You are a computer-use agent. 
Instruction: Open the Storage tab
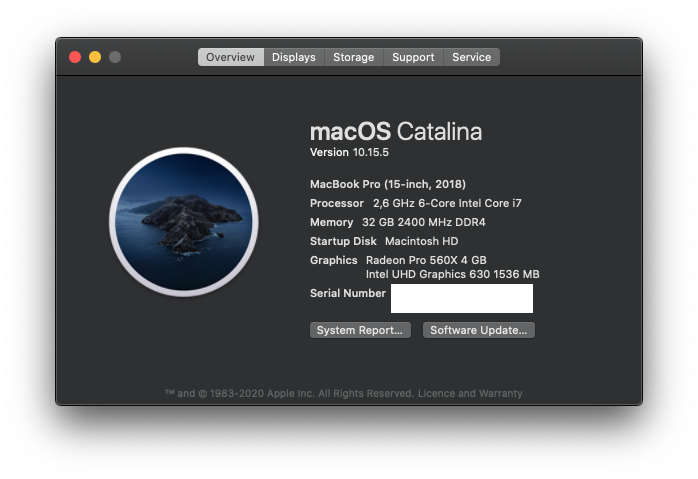click(x=353, y=57)
